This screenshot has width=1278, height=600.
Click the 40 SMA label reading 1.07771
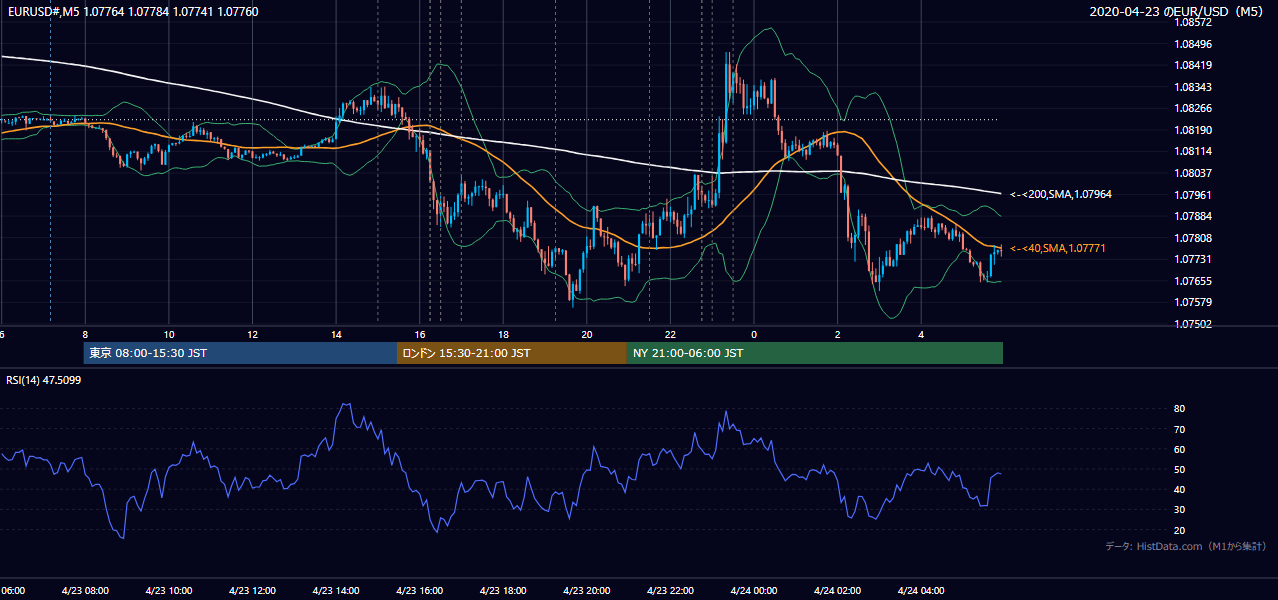1058,248
